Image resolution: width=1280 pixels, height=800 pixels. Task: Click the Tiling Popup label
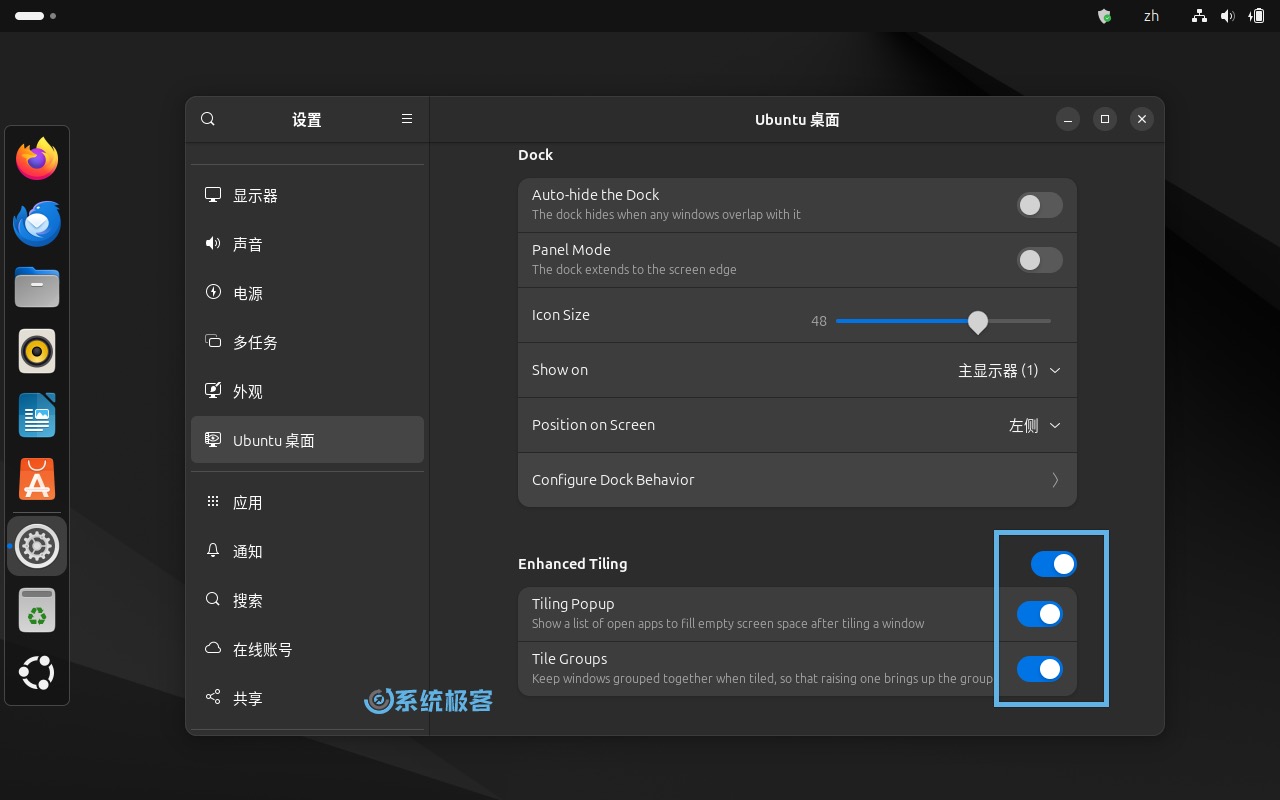pos(573,604)
